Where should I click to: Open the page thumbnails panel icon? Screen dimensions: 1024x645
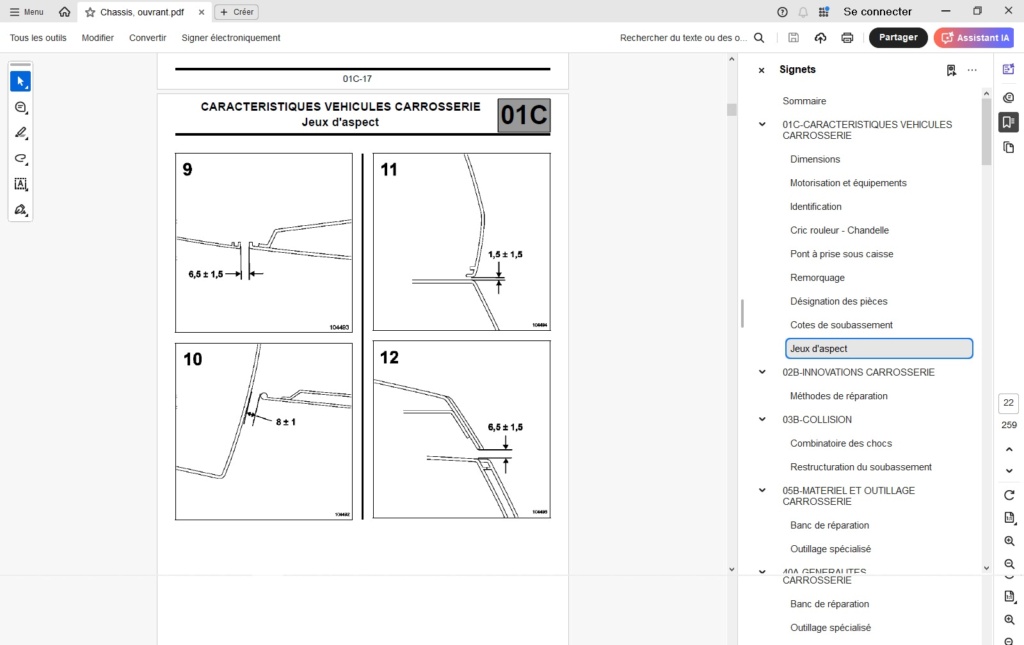pyautogui.click(x=1008, y=148)
